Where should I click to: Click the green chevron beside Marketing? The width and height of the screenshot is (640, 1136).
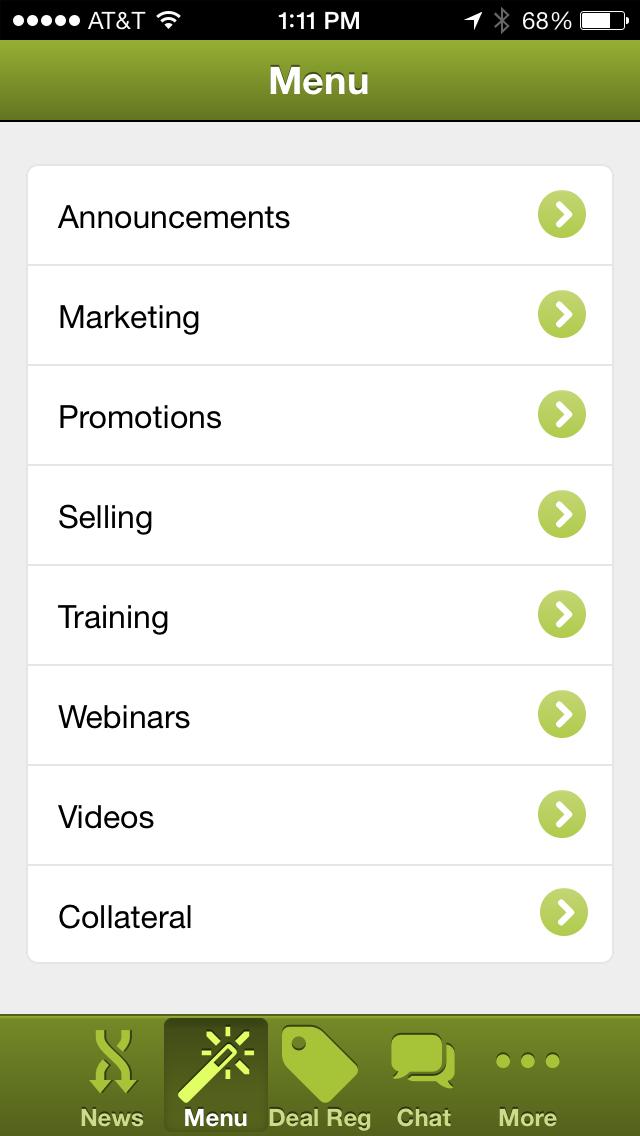(562, 315)
